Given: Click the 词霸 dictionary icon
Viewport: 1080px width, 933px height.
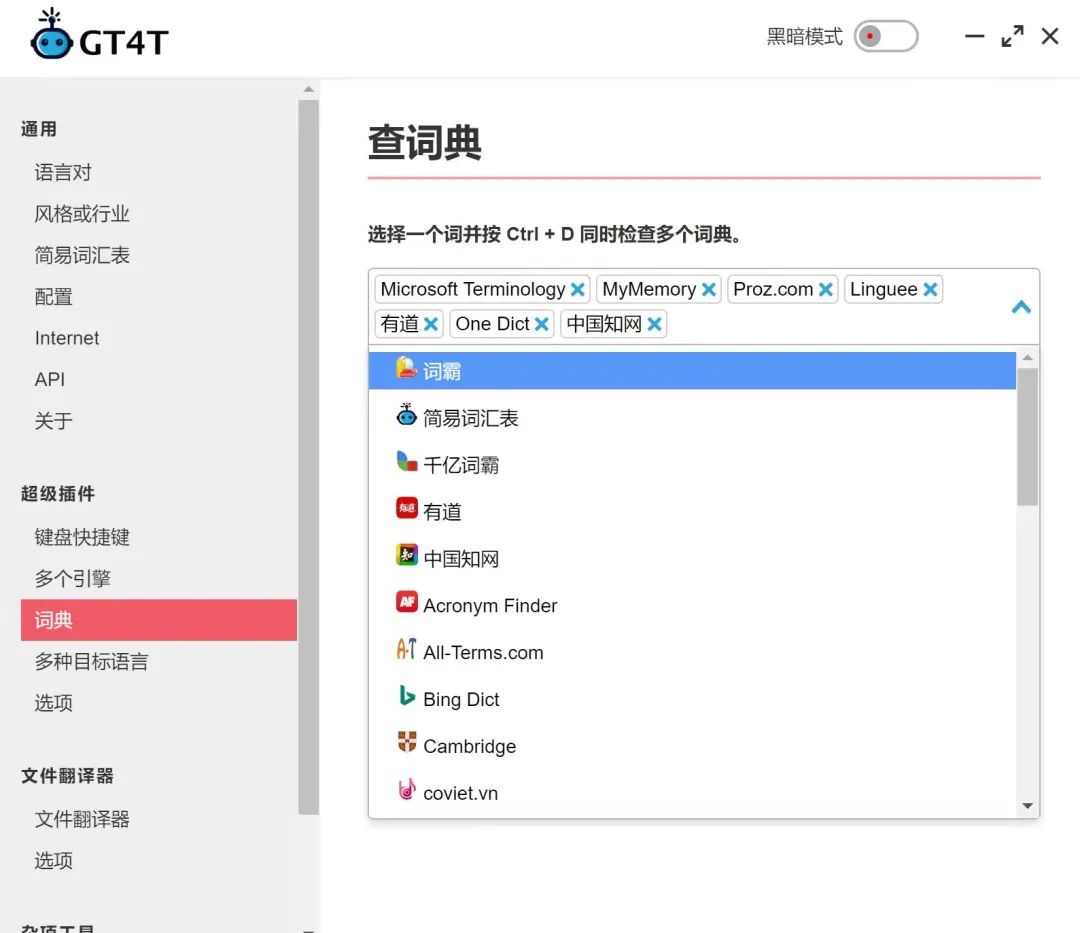Looking at the screenshot, I should (x=406, y=368).
